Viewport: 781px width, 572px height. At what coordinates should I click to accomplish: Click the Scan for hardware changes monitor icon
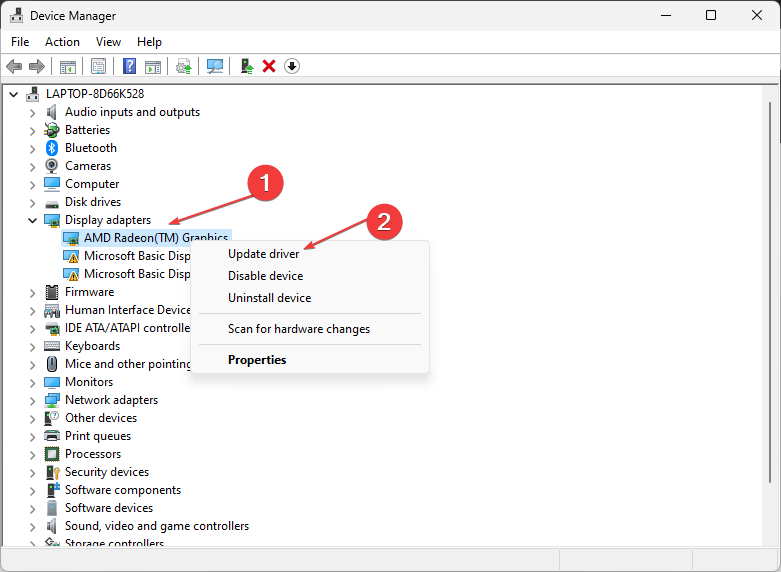click(215, 66)
